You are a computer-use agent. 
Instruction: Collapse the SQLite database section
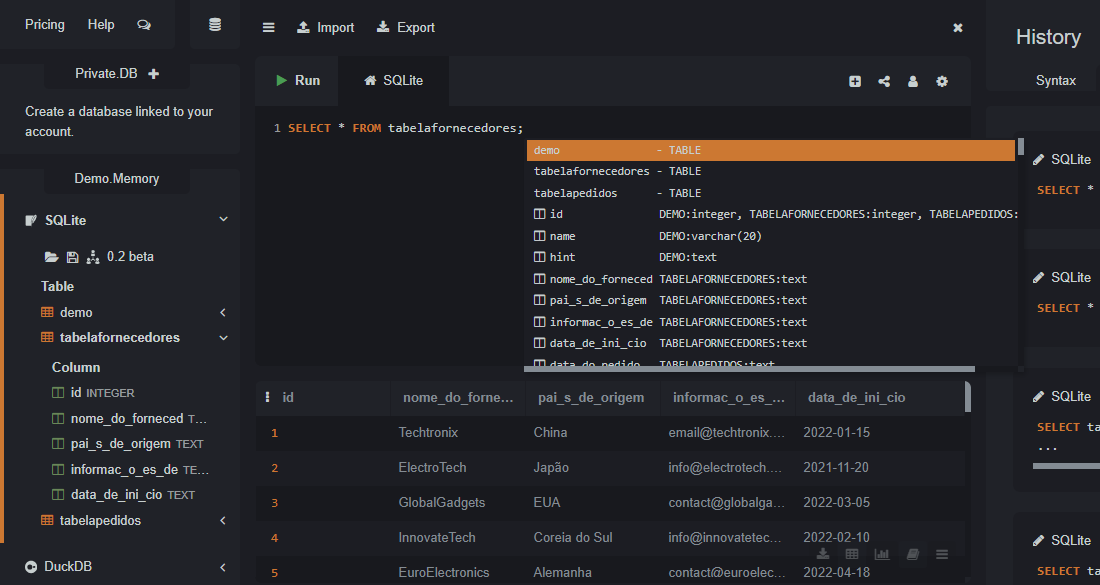223,220
